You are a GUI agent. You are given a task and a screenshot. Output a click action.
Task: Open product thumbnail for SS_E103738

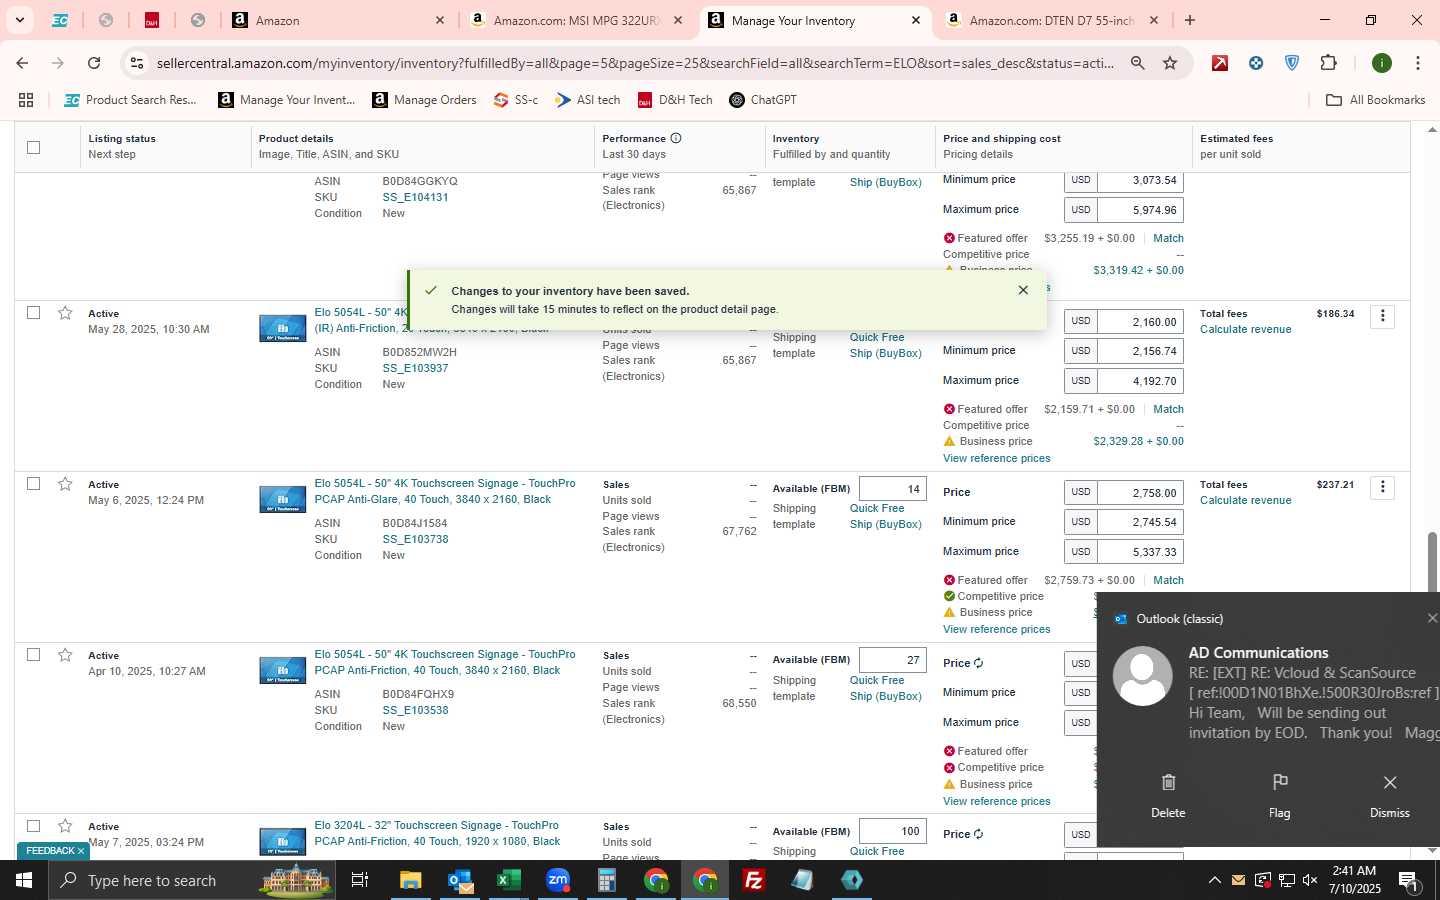tap(283, 499)
